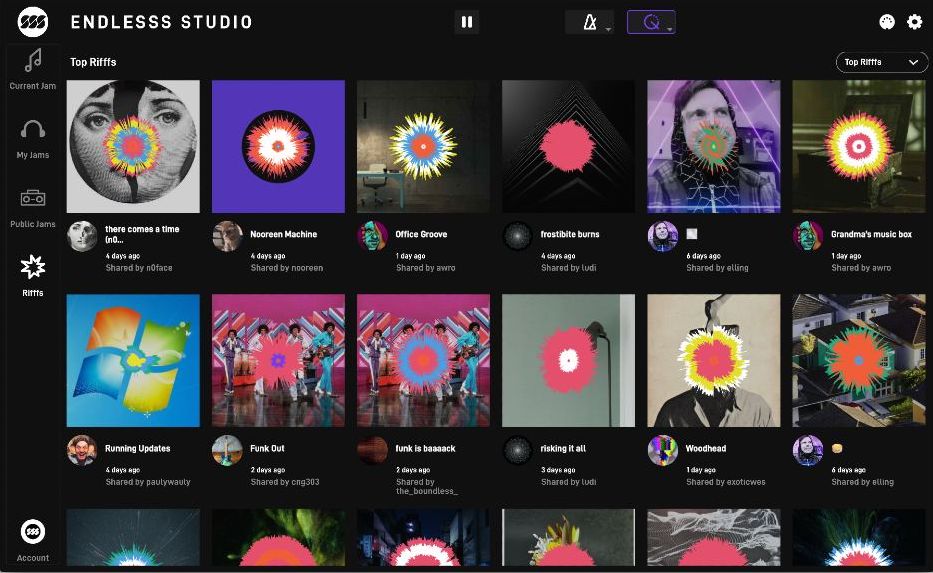933x573 pixels.
Task: Click the Endlesss logo icon
Action: coord(33,22)
